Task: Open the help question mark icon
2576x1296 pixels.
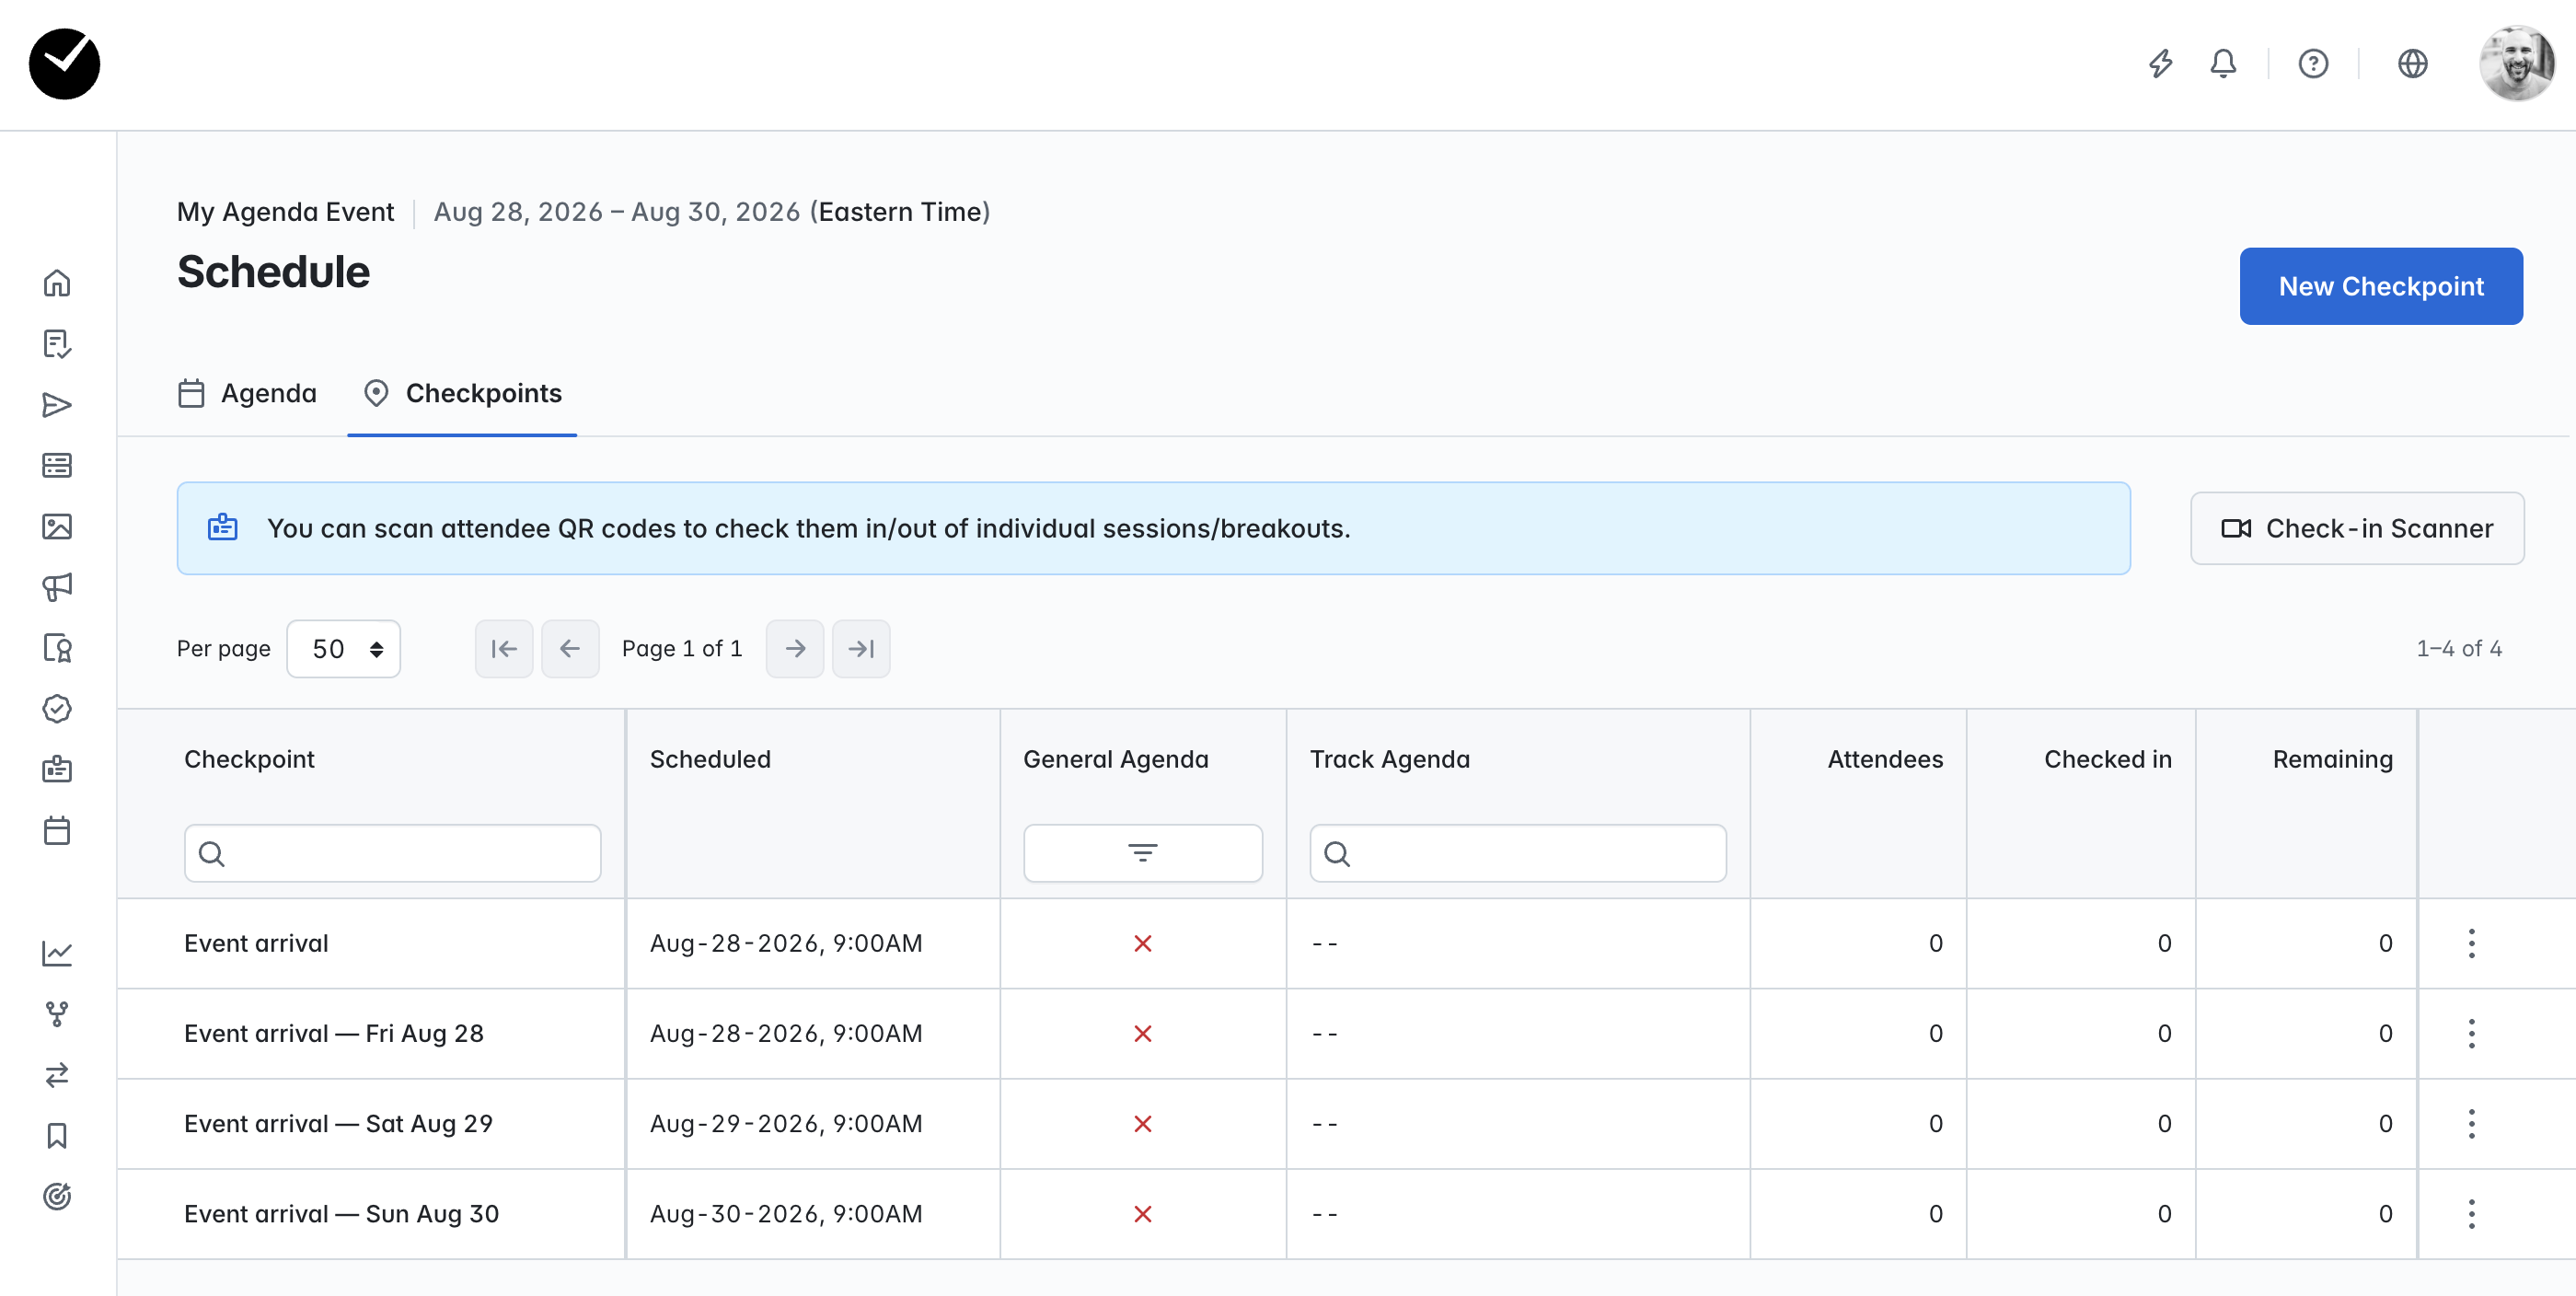Action: click(2313, 64)
